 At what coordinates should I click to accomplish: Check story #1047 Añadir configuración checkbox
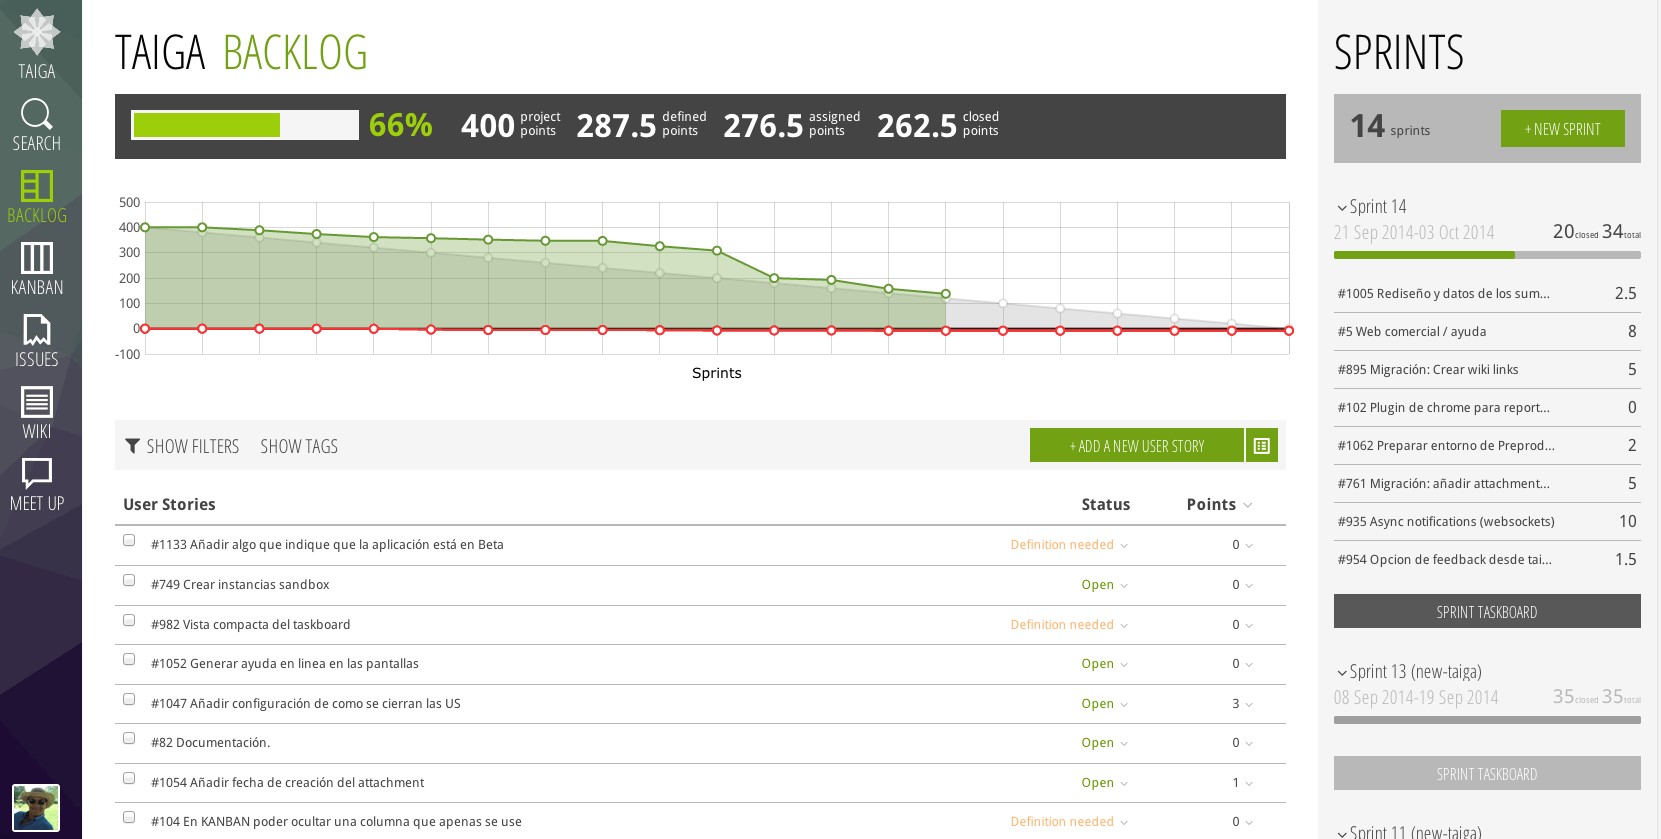click(129, 699)
